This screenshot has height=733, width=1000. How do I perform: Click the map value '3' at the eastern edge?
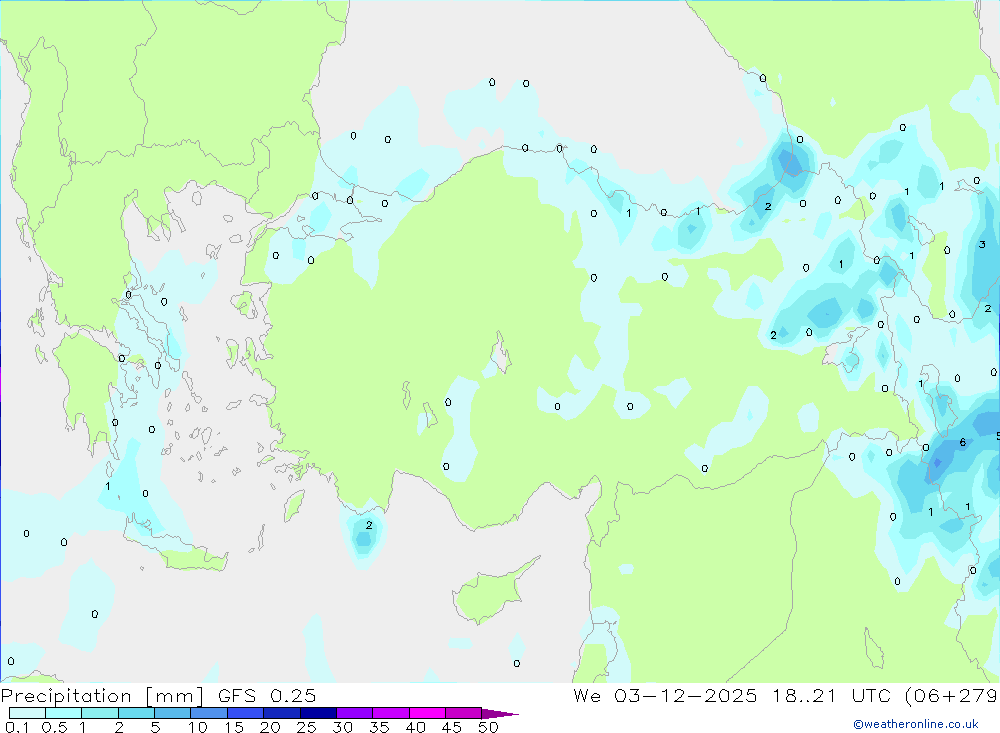pyautogui.click(x=982, y=244)
